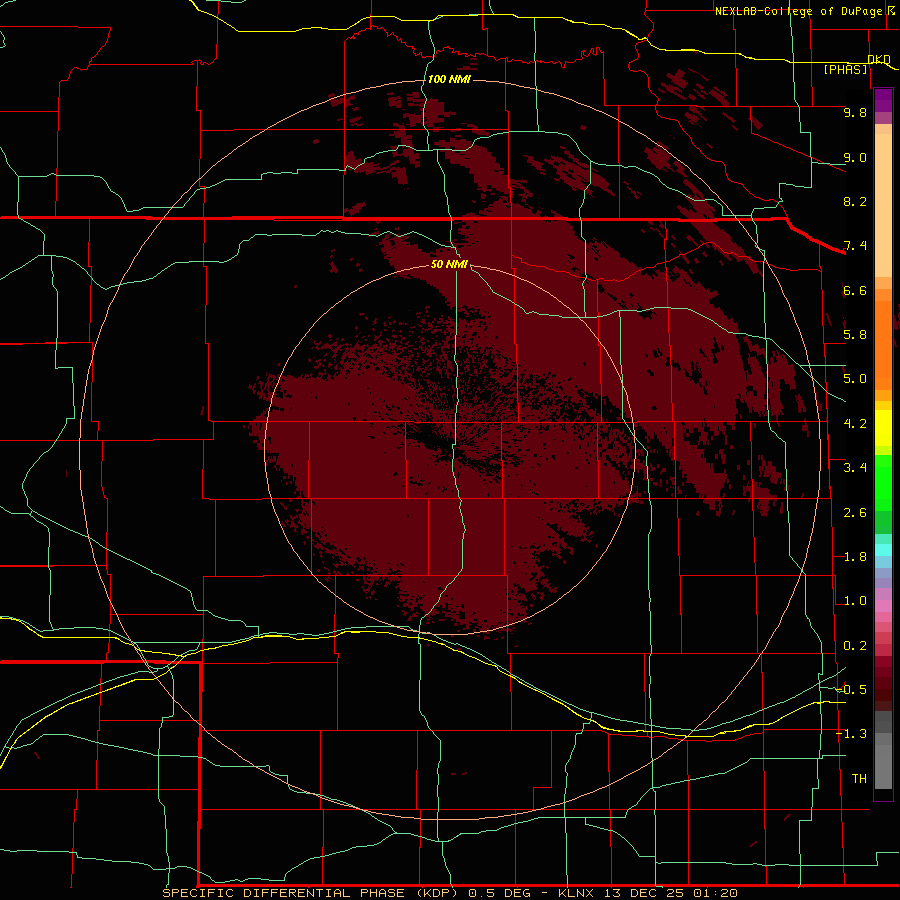The height and width of the screenshot is (900, 900).
Task: Click the 0.2 scale label
Action: point(855,646)
